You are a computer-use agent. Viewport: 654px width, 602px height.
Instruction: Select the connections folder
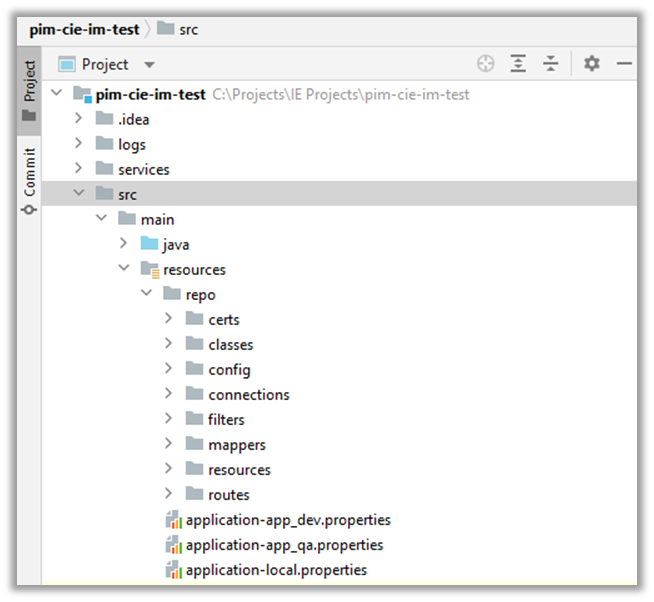pyautogui.click(x=248, y=395)
